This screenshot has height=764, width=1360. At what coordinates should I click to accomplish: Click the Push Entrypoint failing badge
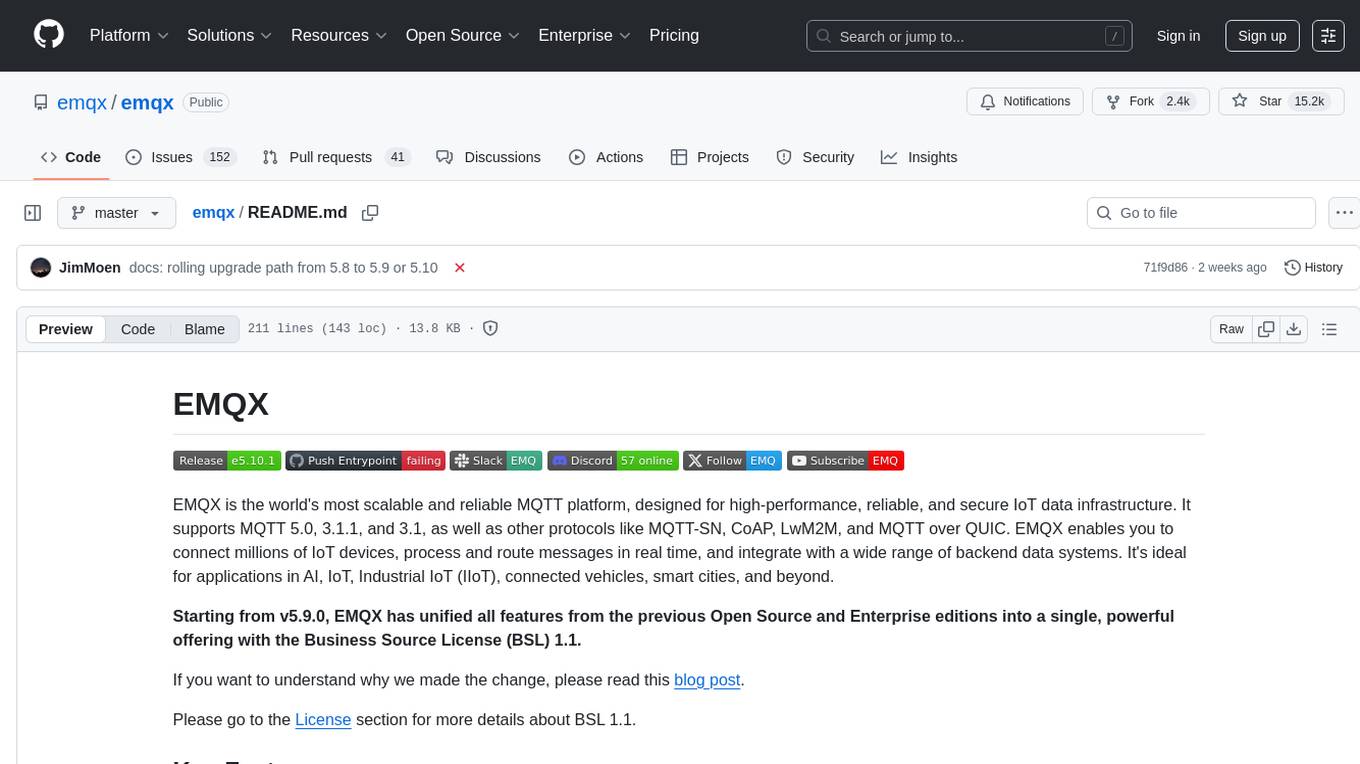(365, 461)
